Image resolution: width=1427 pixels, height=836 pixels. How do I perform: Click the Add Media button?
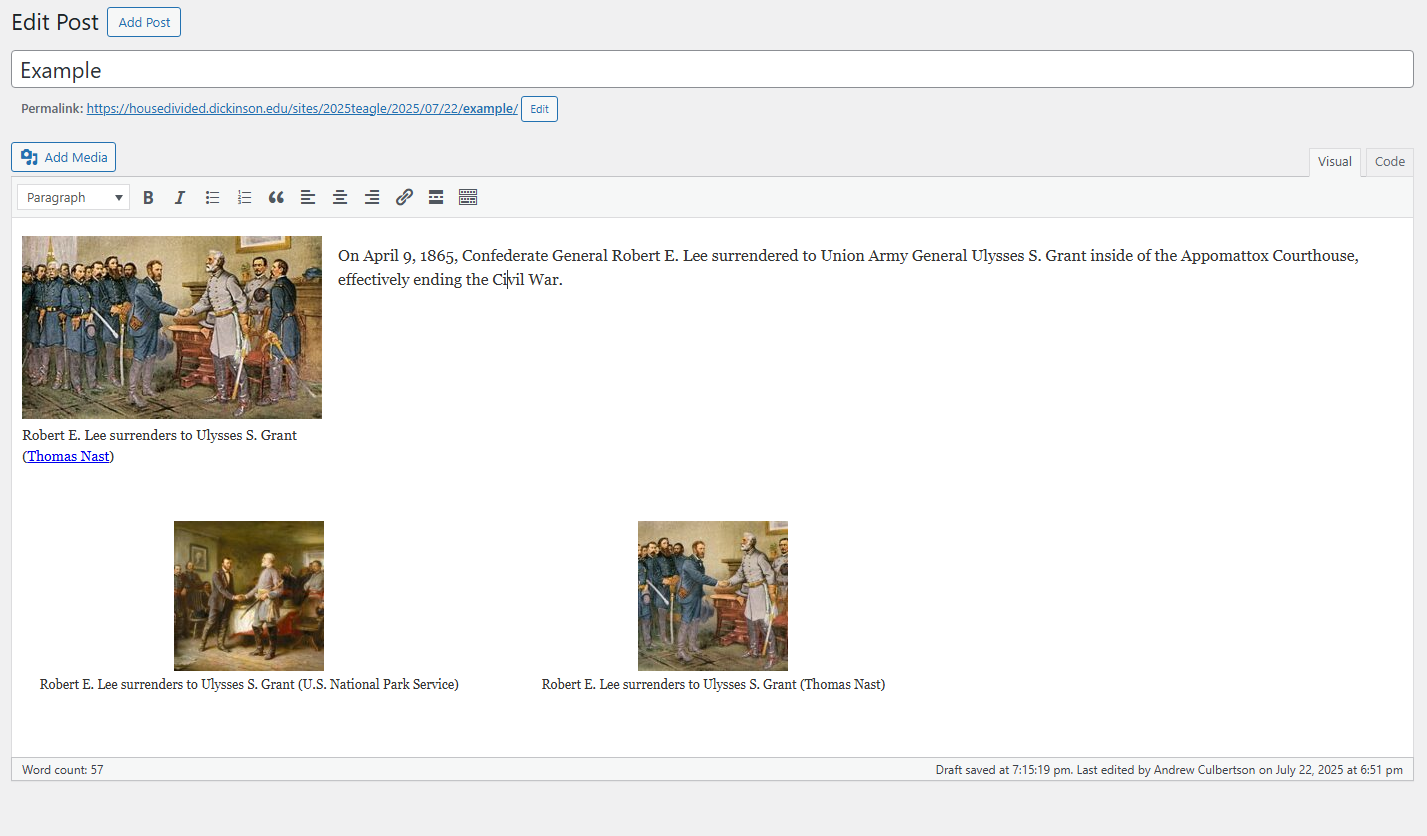coord(64,157)
